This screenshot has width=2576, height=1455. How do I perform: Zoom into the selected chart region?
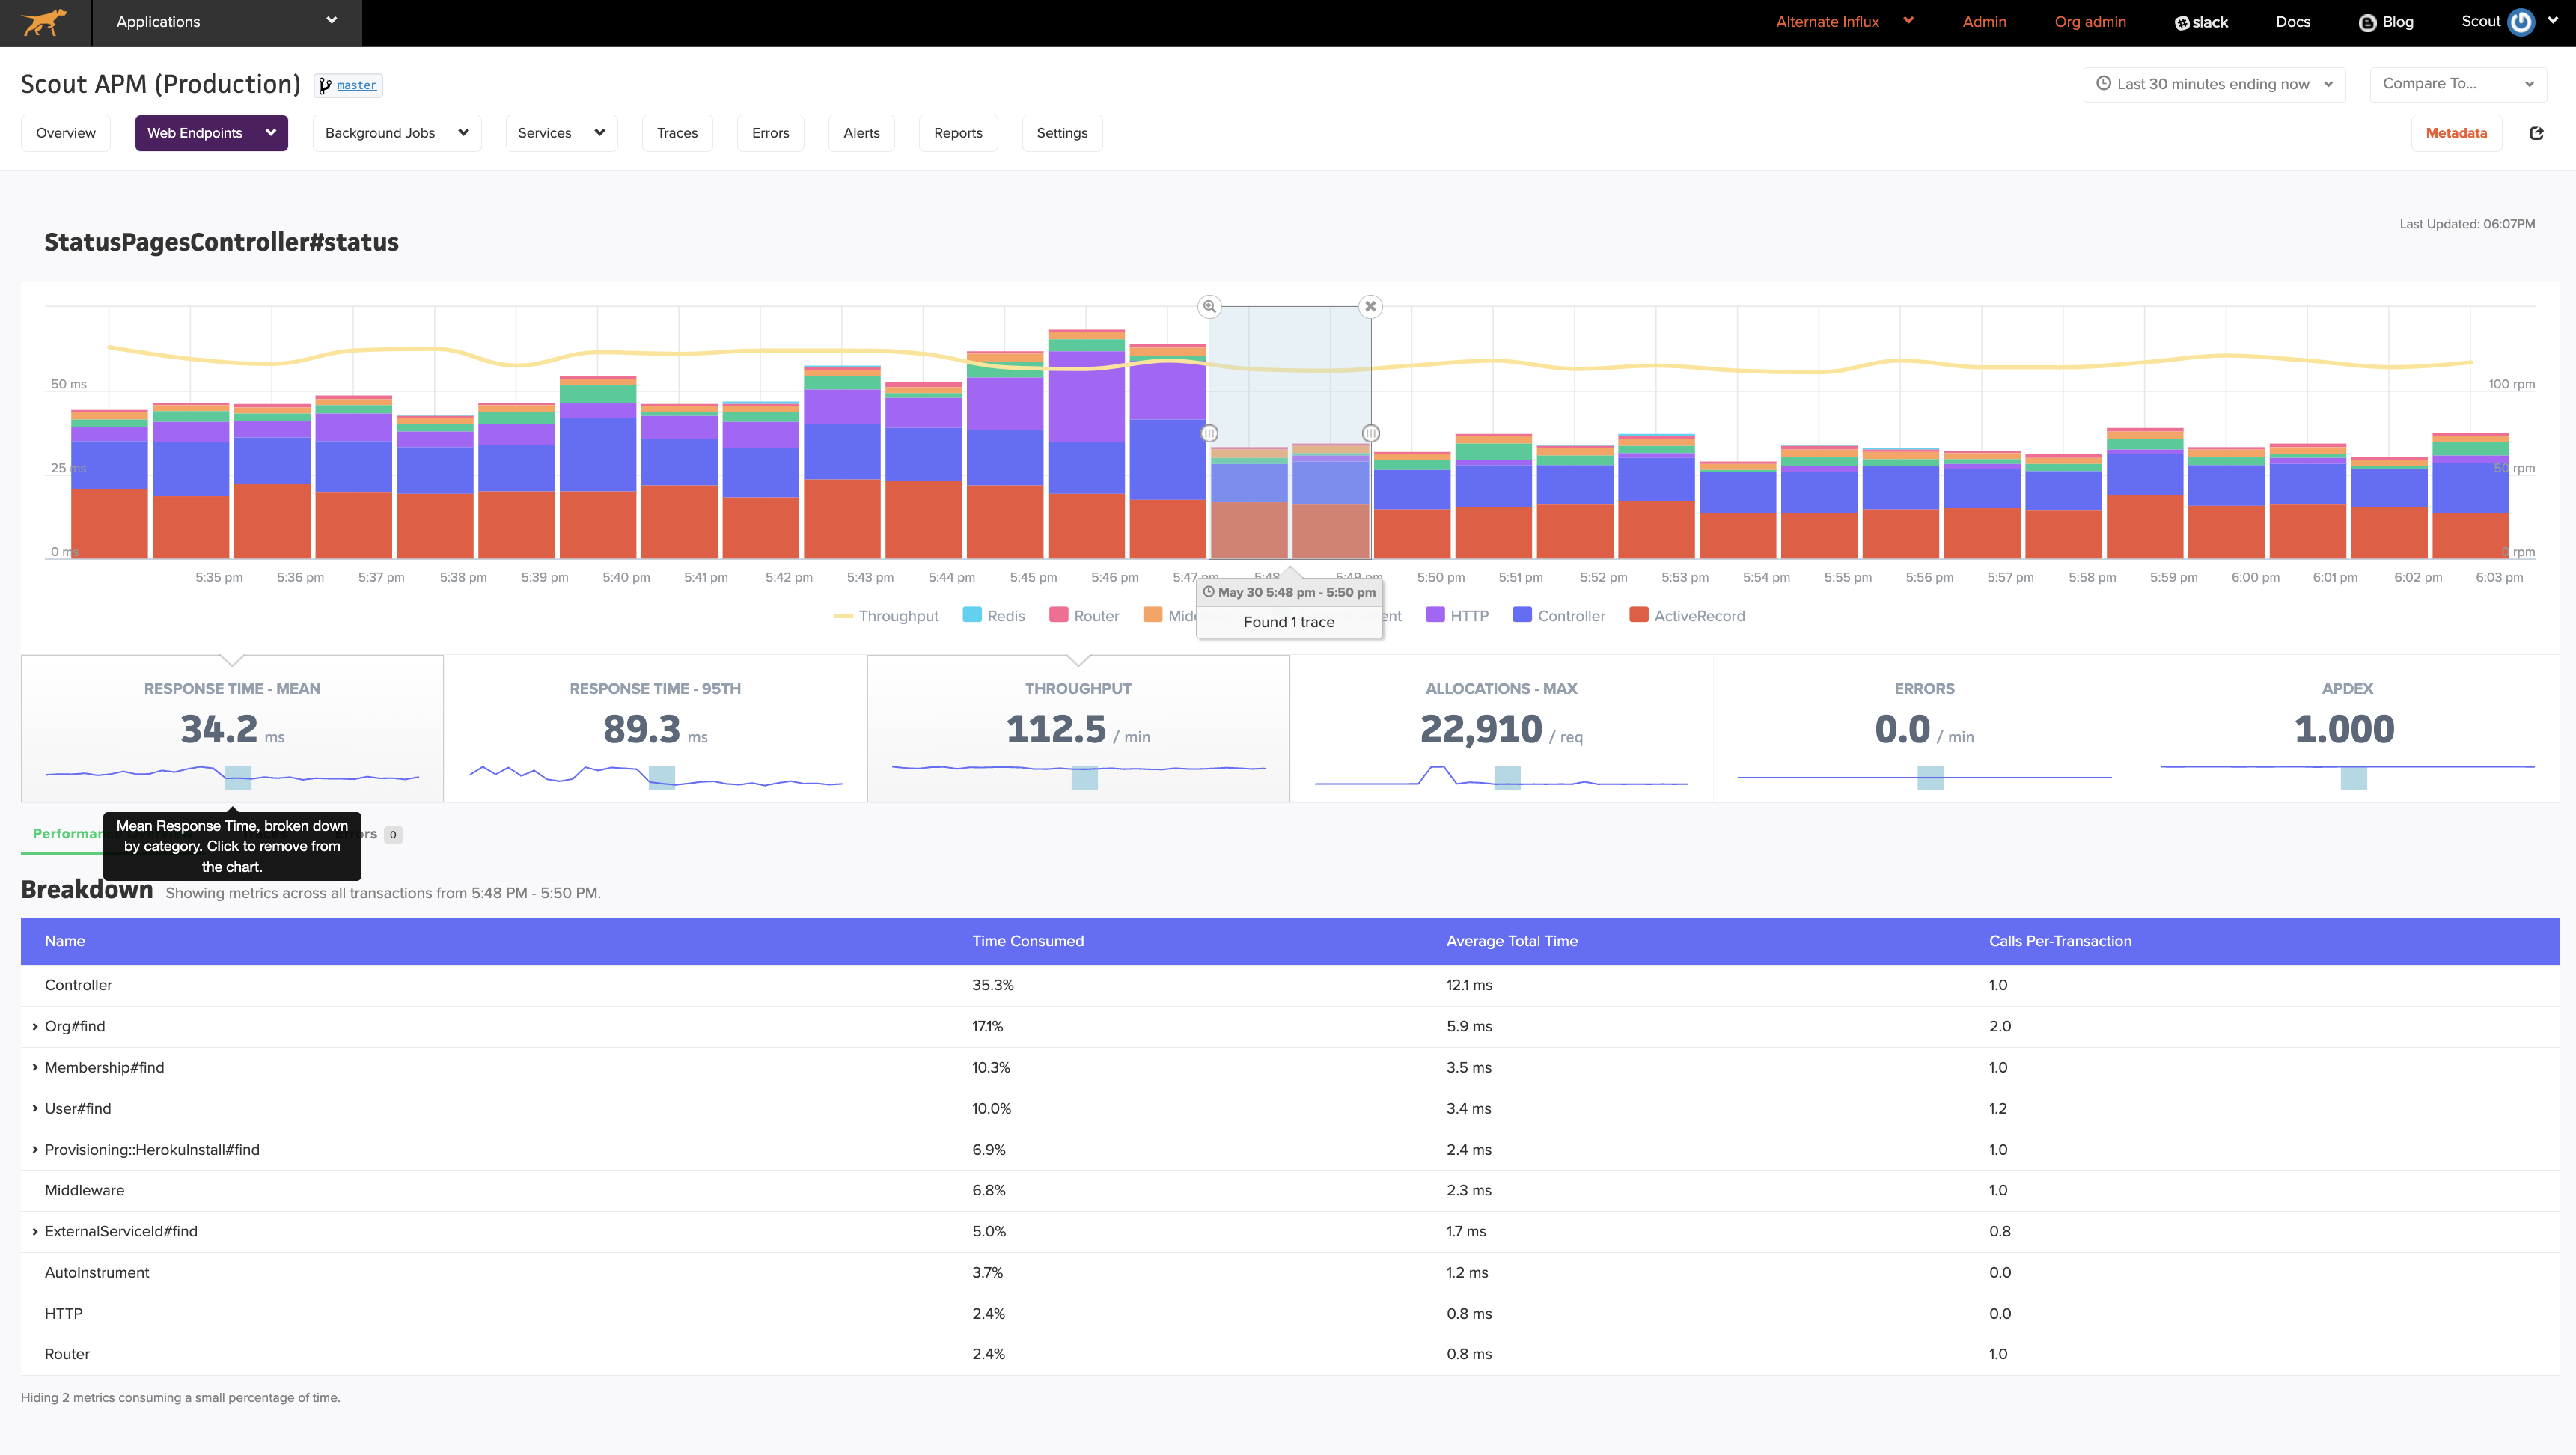[1209, 306]
